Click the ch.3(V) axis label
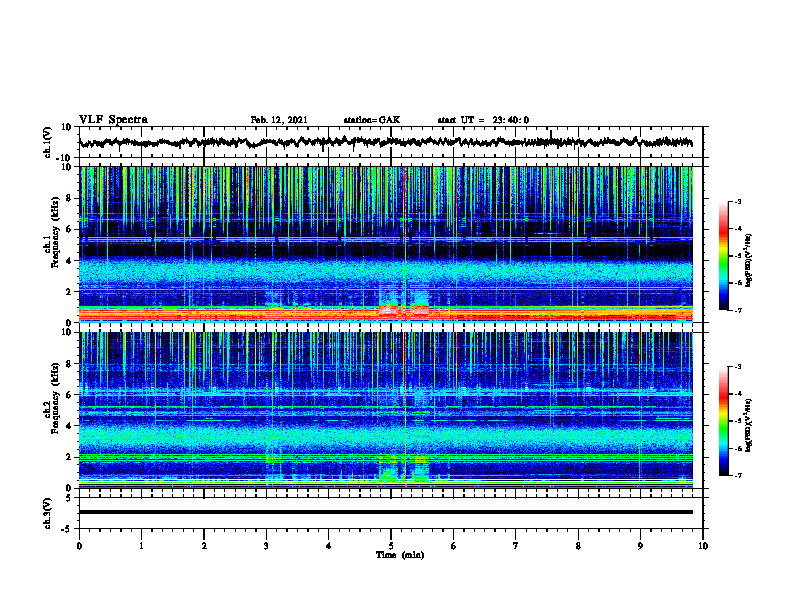The width and height of the screenshot is (792, 612). [x=48, y=514]
